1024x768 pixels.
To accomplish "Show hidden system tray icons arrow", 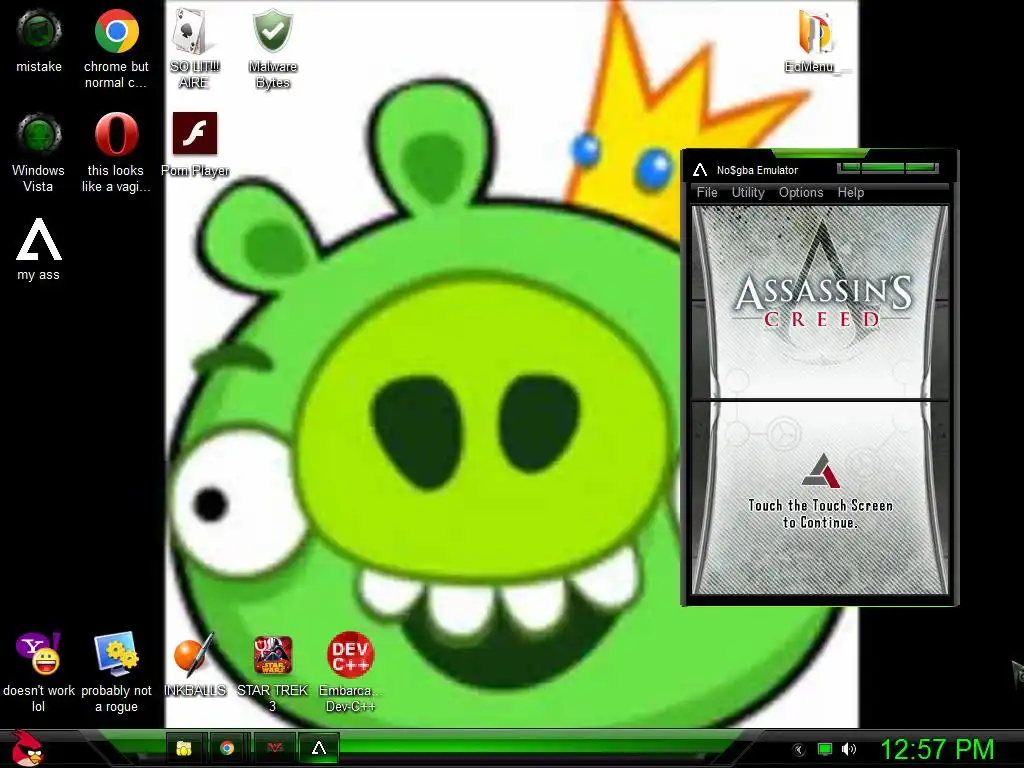I will [799, 750].
